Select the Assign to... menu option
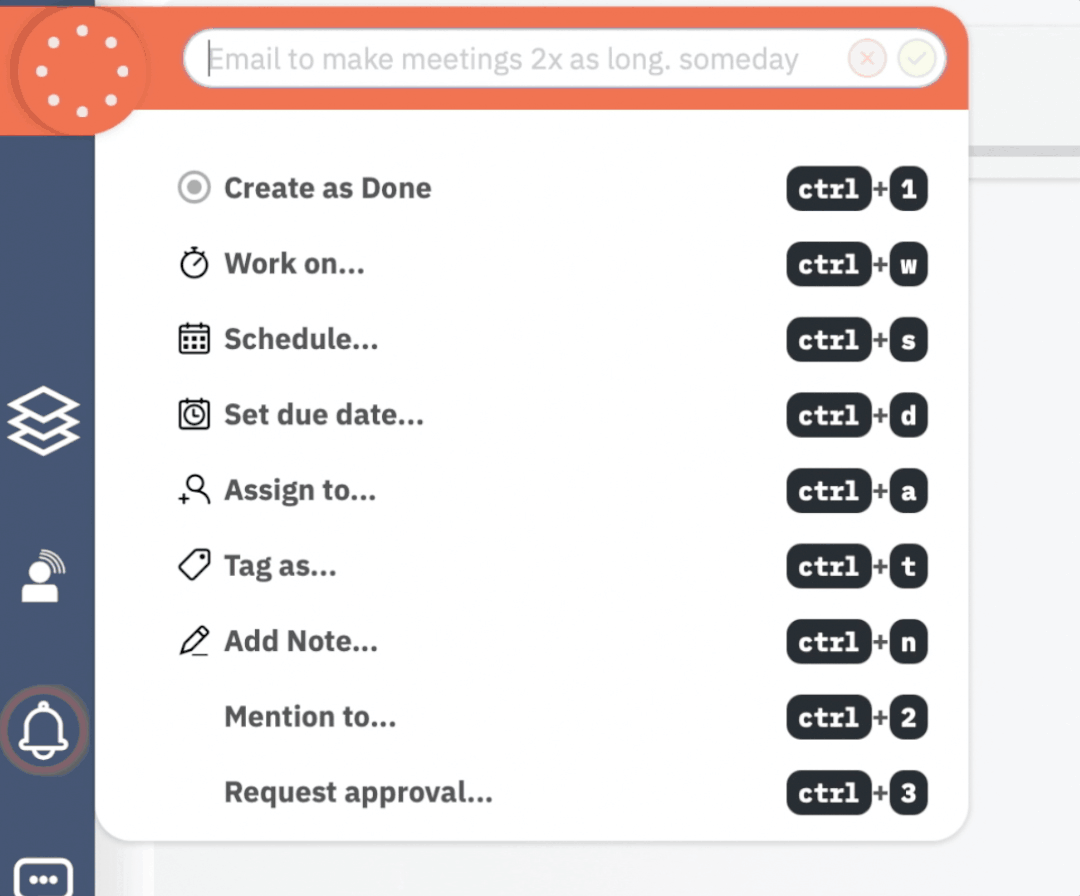 pos(300,490)
